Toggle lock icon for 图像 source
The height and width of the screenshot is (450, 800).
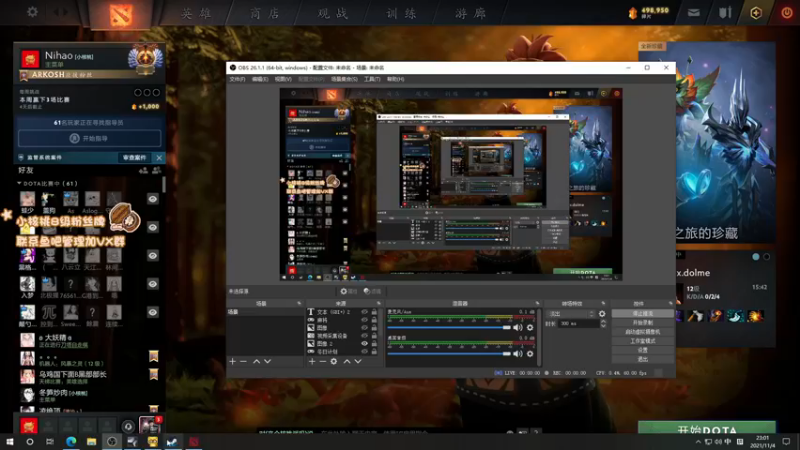pyautogui.click(x=374, y=327)
